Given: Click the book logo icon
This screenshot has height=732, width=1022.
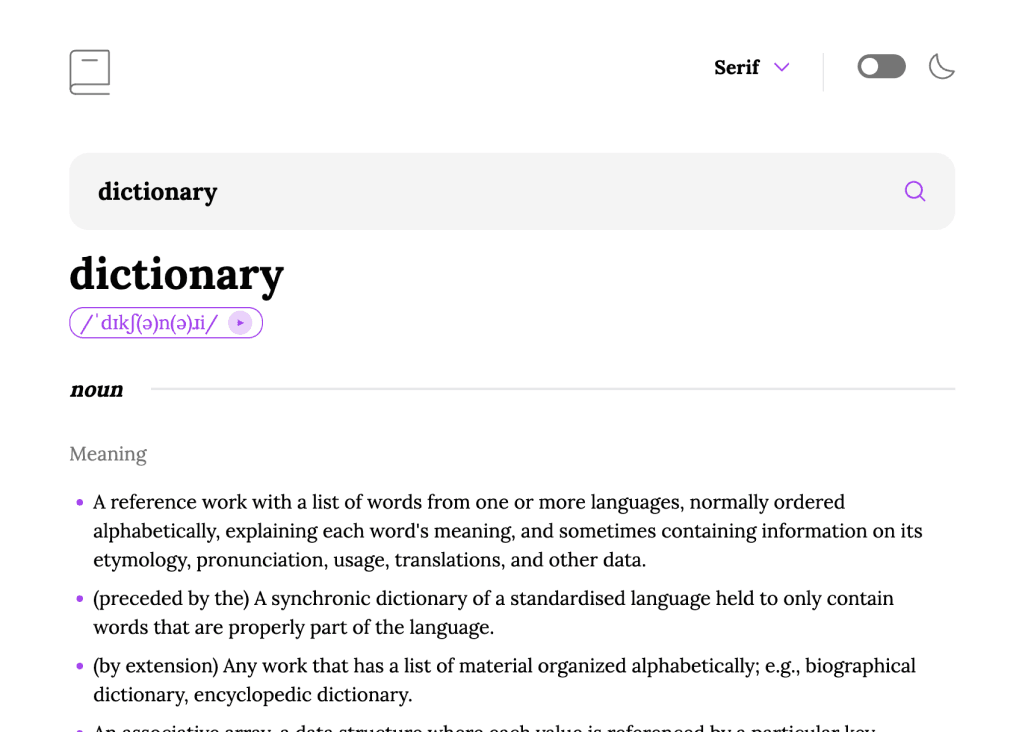Looking at the screenshot, I should (89, 72).
